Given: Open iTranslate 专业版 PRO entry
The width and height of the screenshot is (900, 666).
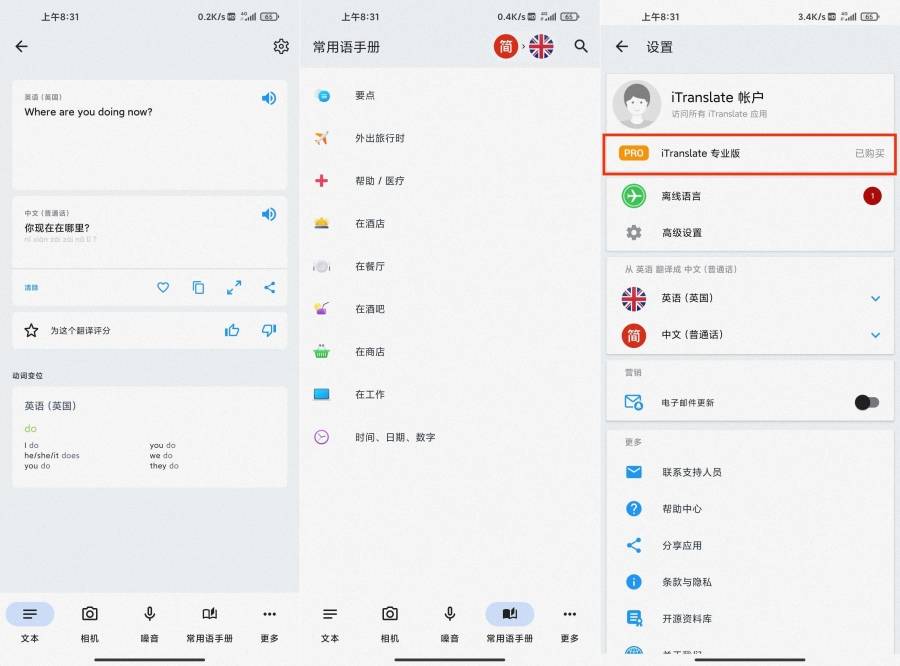Looking at the screenshot, I should click(x=750, y=154).
